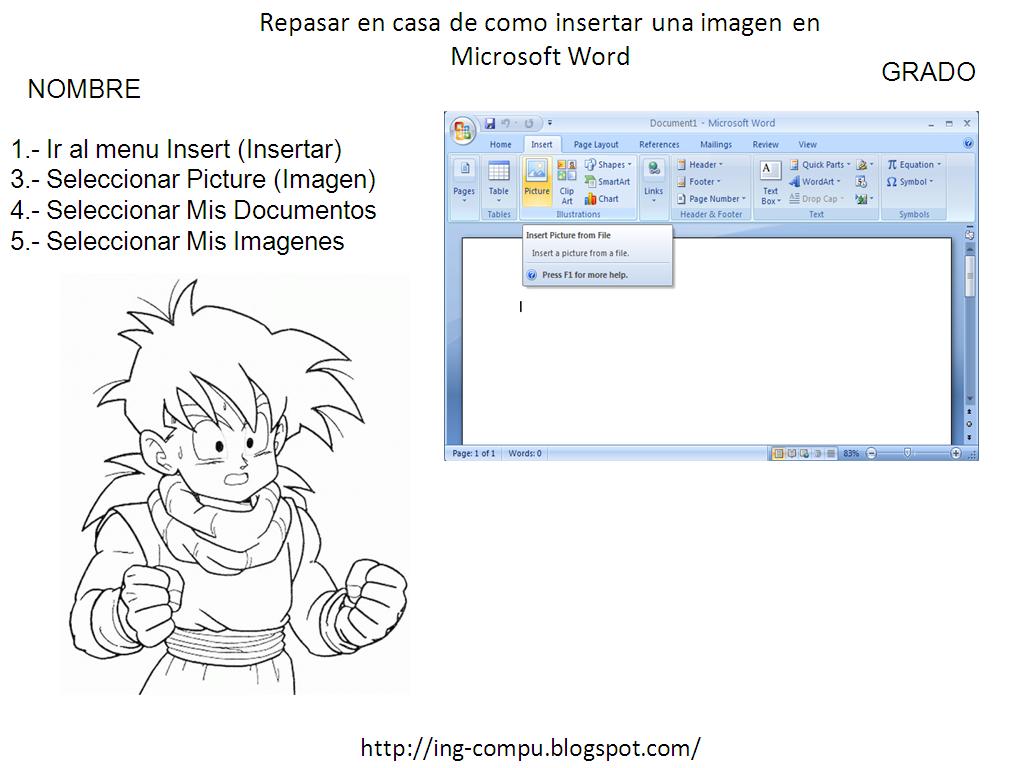
Task: Click the scrollbar down arrow in Word
Action: pyautogui.click(x=970, y=398)
